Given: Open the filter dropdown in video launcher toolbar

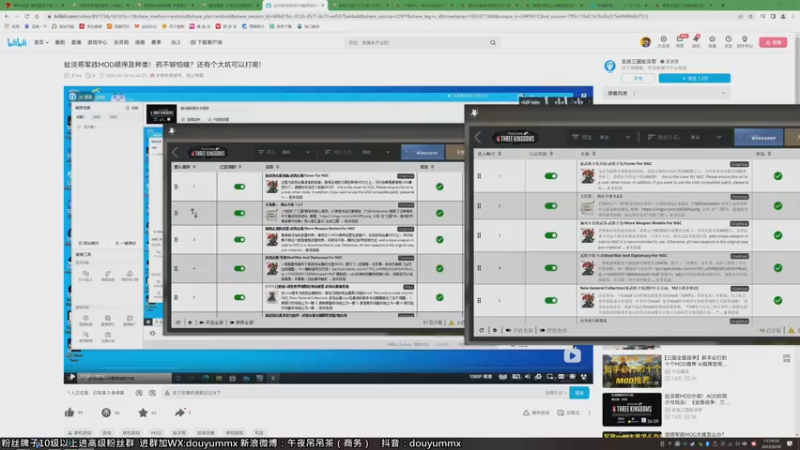Looking at the screenshot, I should point(284,152).
